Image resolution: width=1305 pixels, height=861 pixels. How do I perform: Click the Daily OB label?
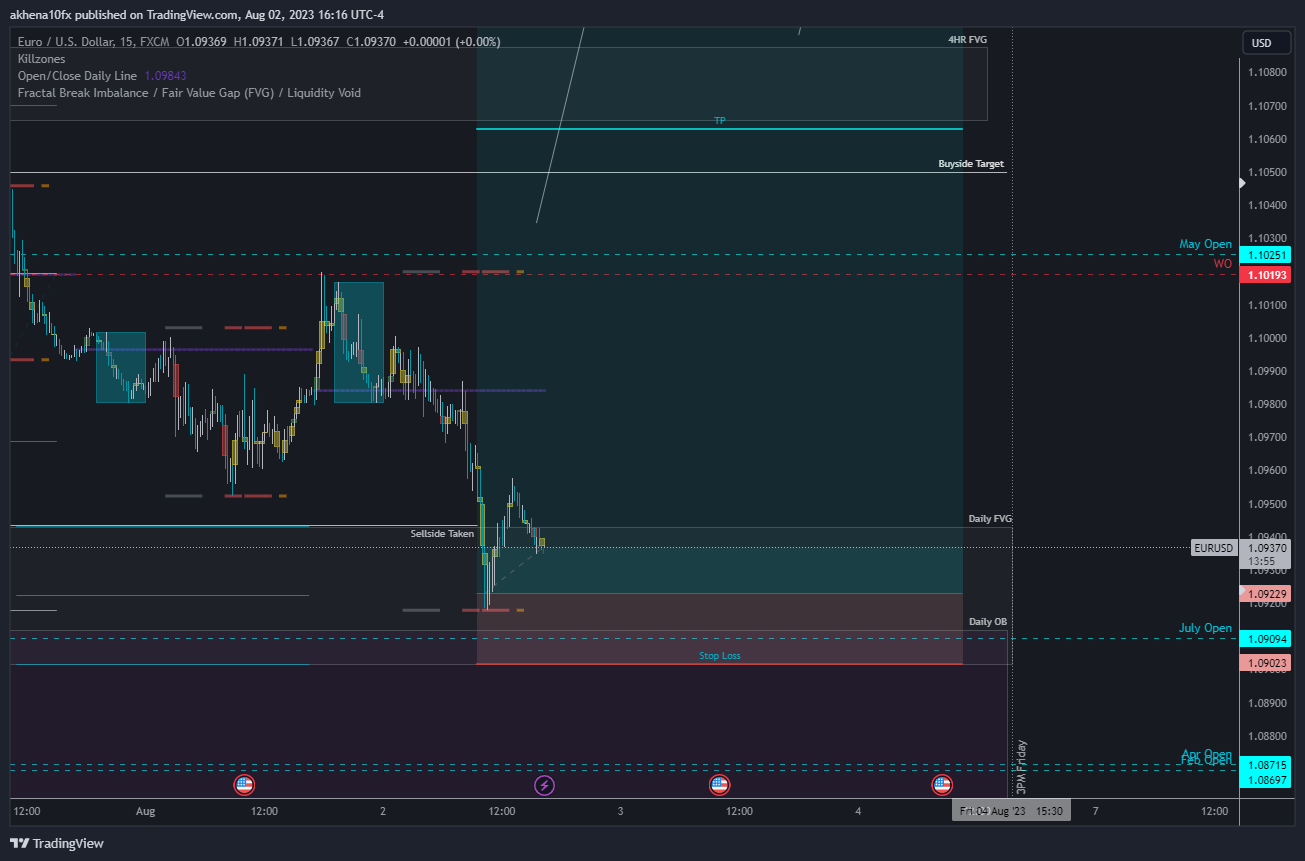988,622
